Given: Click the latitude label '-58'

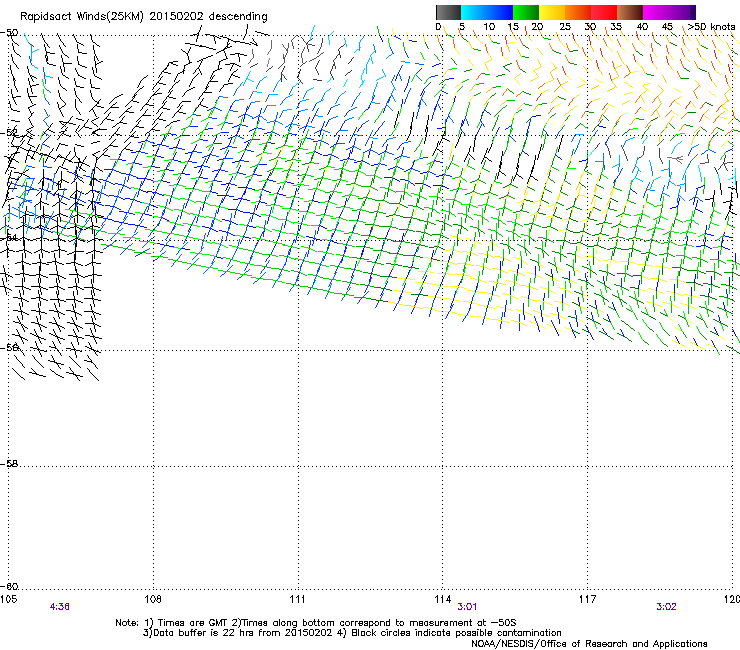Looking at the screenshot, I should coord(9,464).
